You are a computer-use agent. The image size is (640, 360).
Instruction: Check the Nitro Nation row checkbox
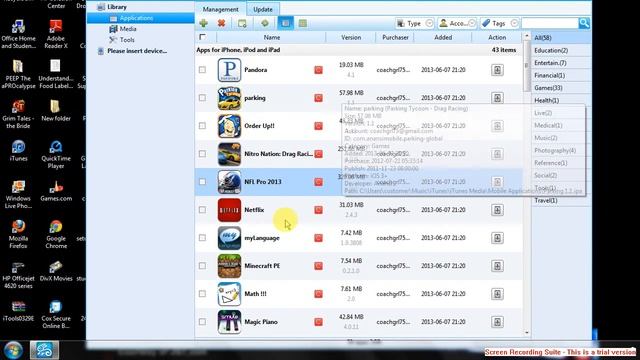coord(202,154)
